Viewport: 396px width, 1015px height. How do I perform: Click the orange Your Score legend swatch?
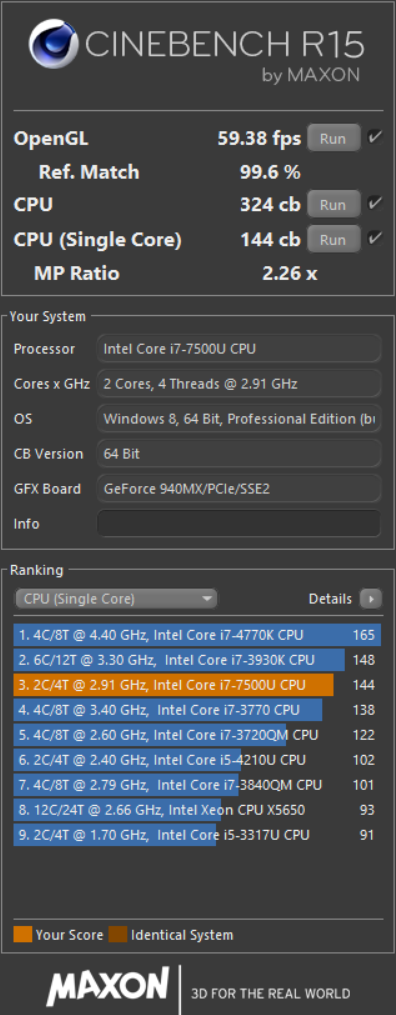tap(23, 934)
